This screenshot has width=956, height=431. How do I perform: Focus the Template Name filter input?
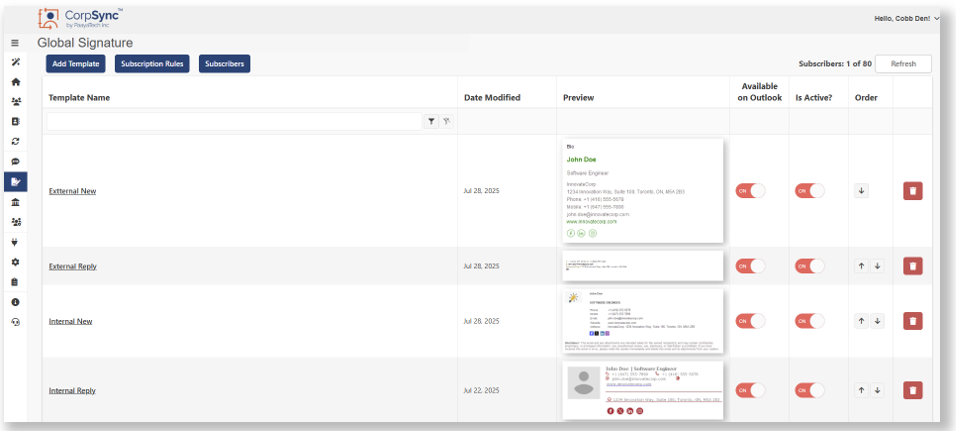[235, 121]
